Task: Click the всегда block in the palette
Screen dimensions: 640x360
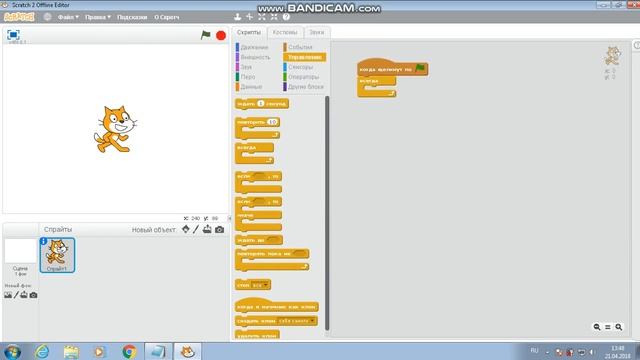Action: (254, 153)
